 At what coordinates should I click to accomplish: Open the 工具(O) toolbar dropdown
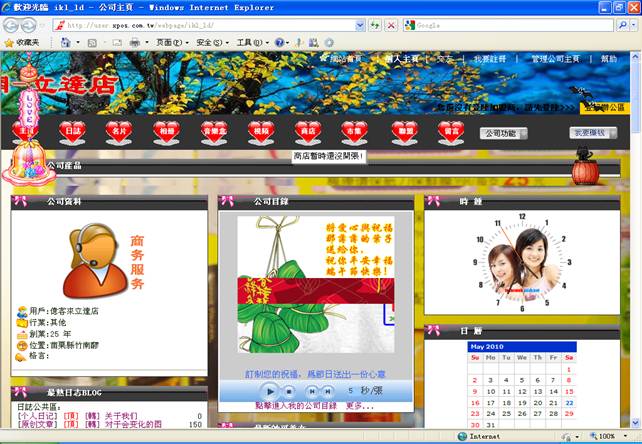click(x=251, y=43)
